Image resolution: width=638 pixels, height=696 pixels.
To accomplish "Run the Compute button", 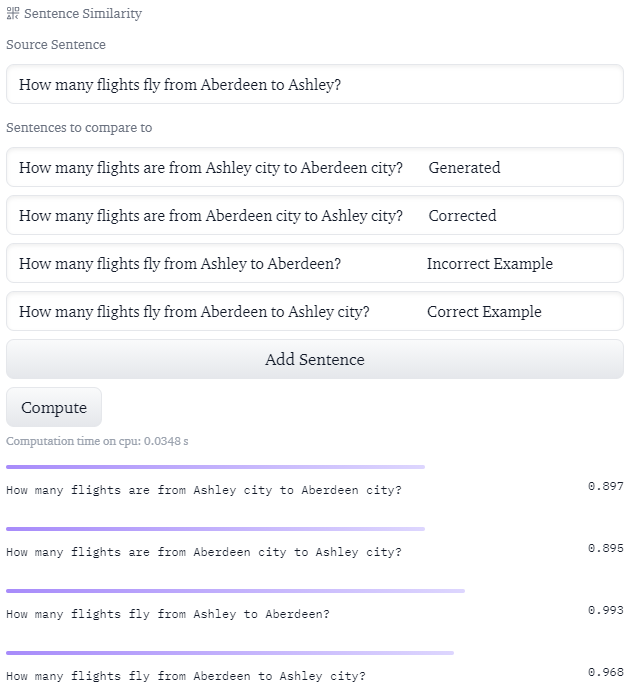I will [54, 408].
